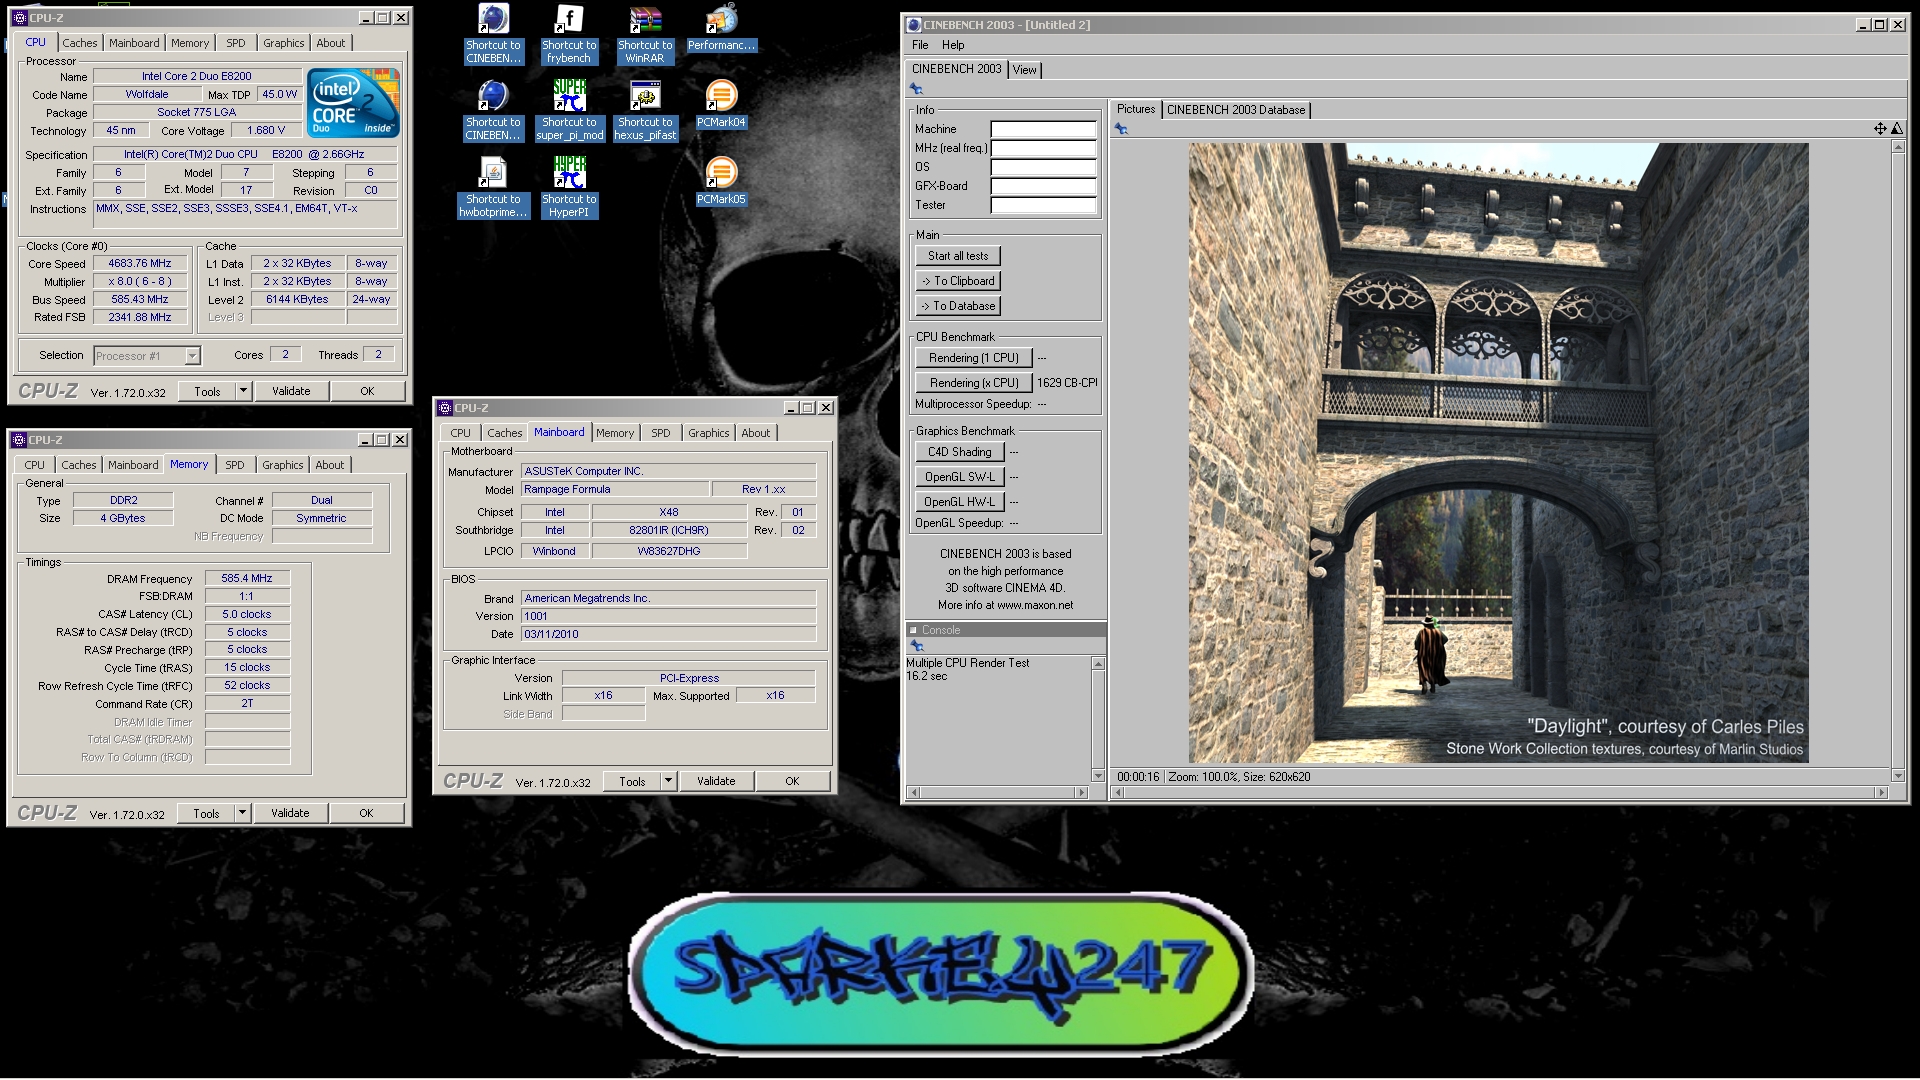
Task: Switch to the Graphics tab in the CPU-Z Memory window
Action: point(283,465)
